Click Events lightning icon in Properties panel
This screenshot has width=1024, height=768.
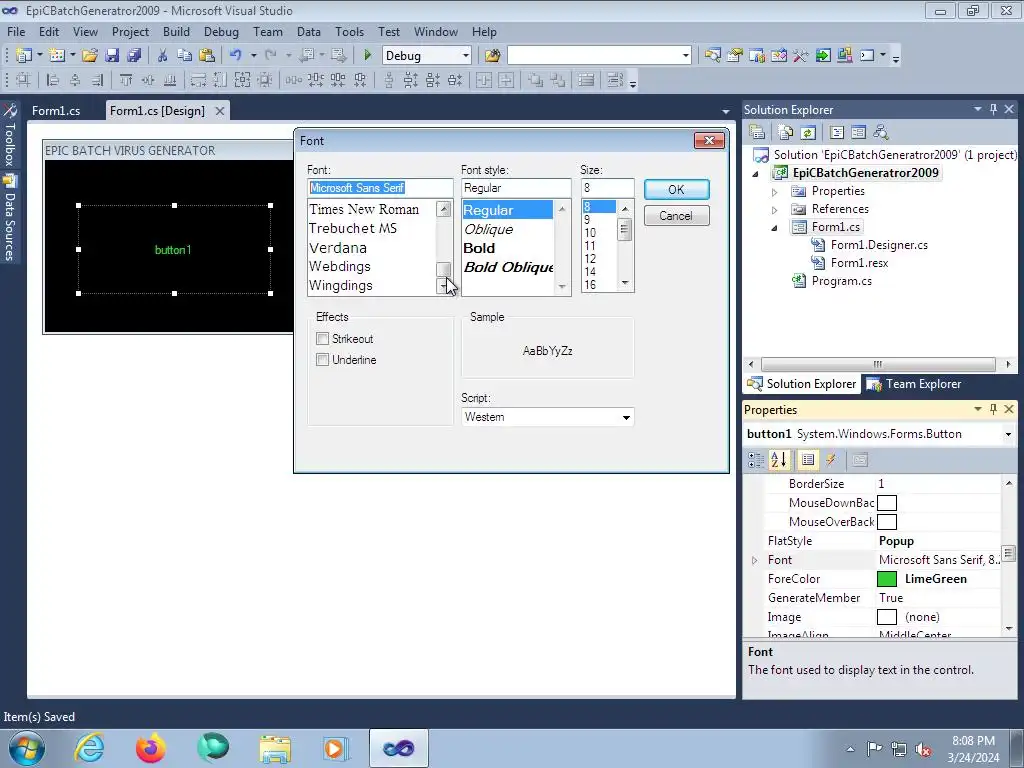(x=831, y=460)
